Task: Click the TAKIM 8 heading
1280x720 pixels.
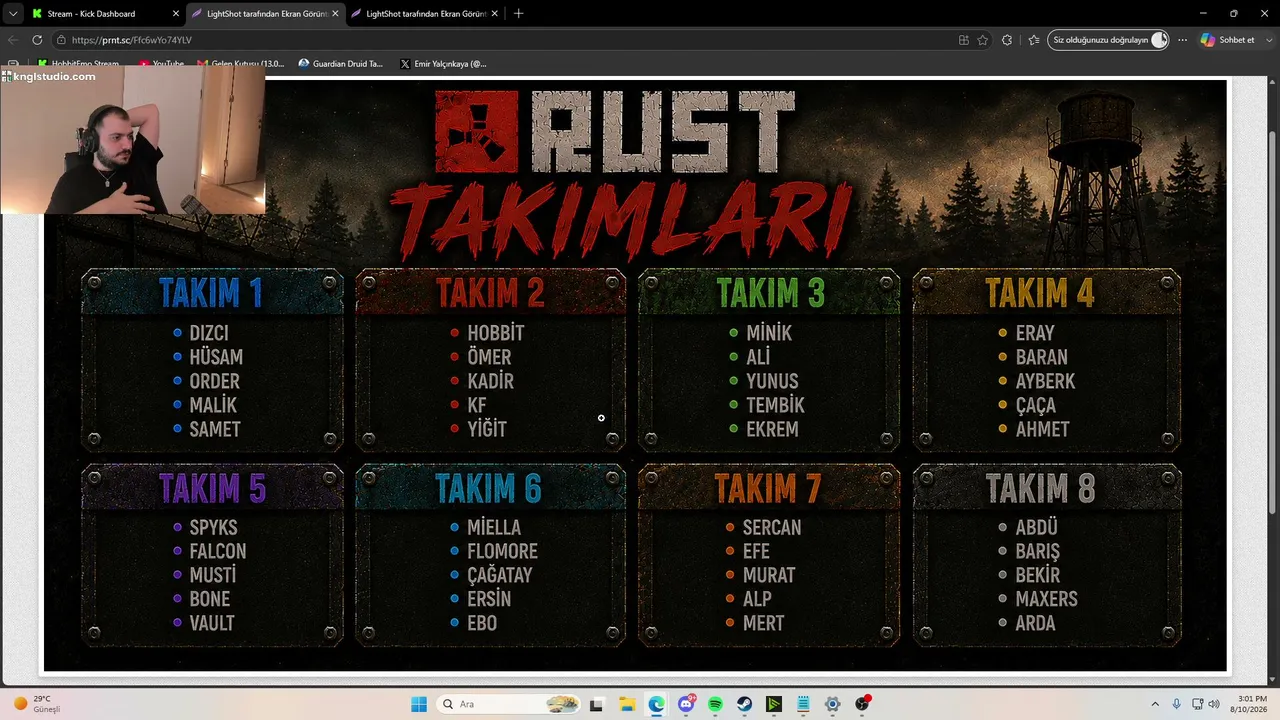Action: 1040,488
